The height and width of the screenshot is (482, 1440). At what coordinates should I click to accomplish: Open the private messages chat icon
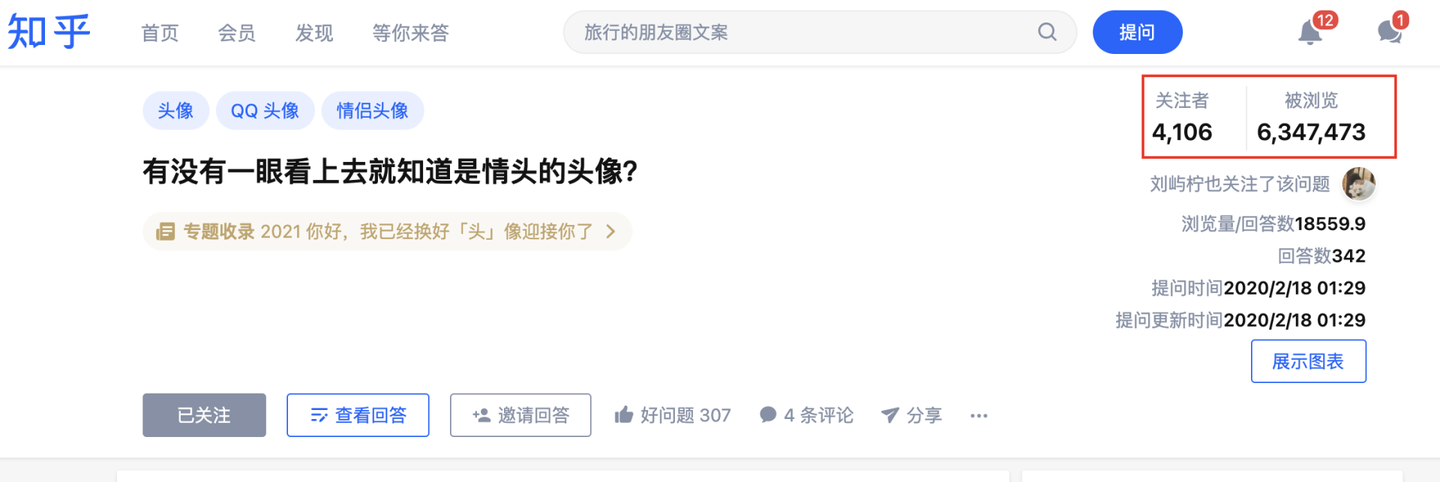pos(1390,32)
